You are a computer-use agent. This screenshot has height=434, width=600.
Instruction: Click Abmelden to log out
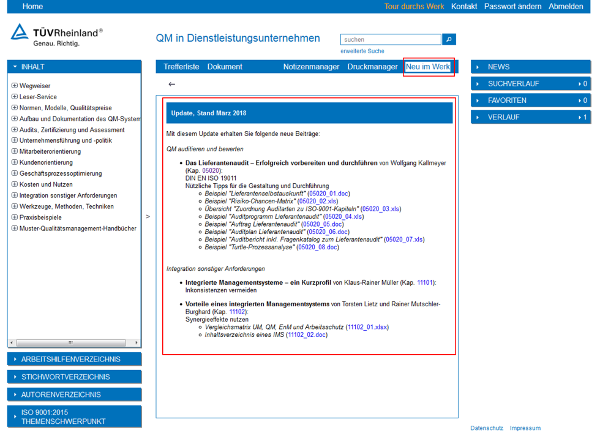pyautogui.click(x=566, y=6)
